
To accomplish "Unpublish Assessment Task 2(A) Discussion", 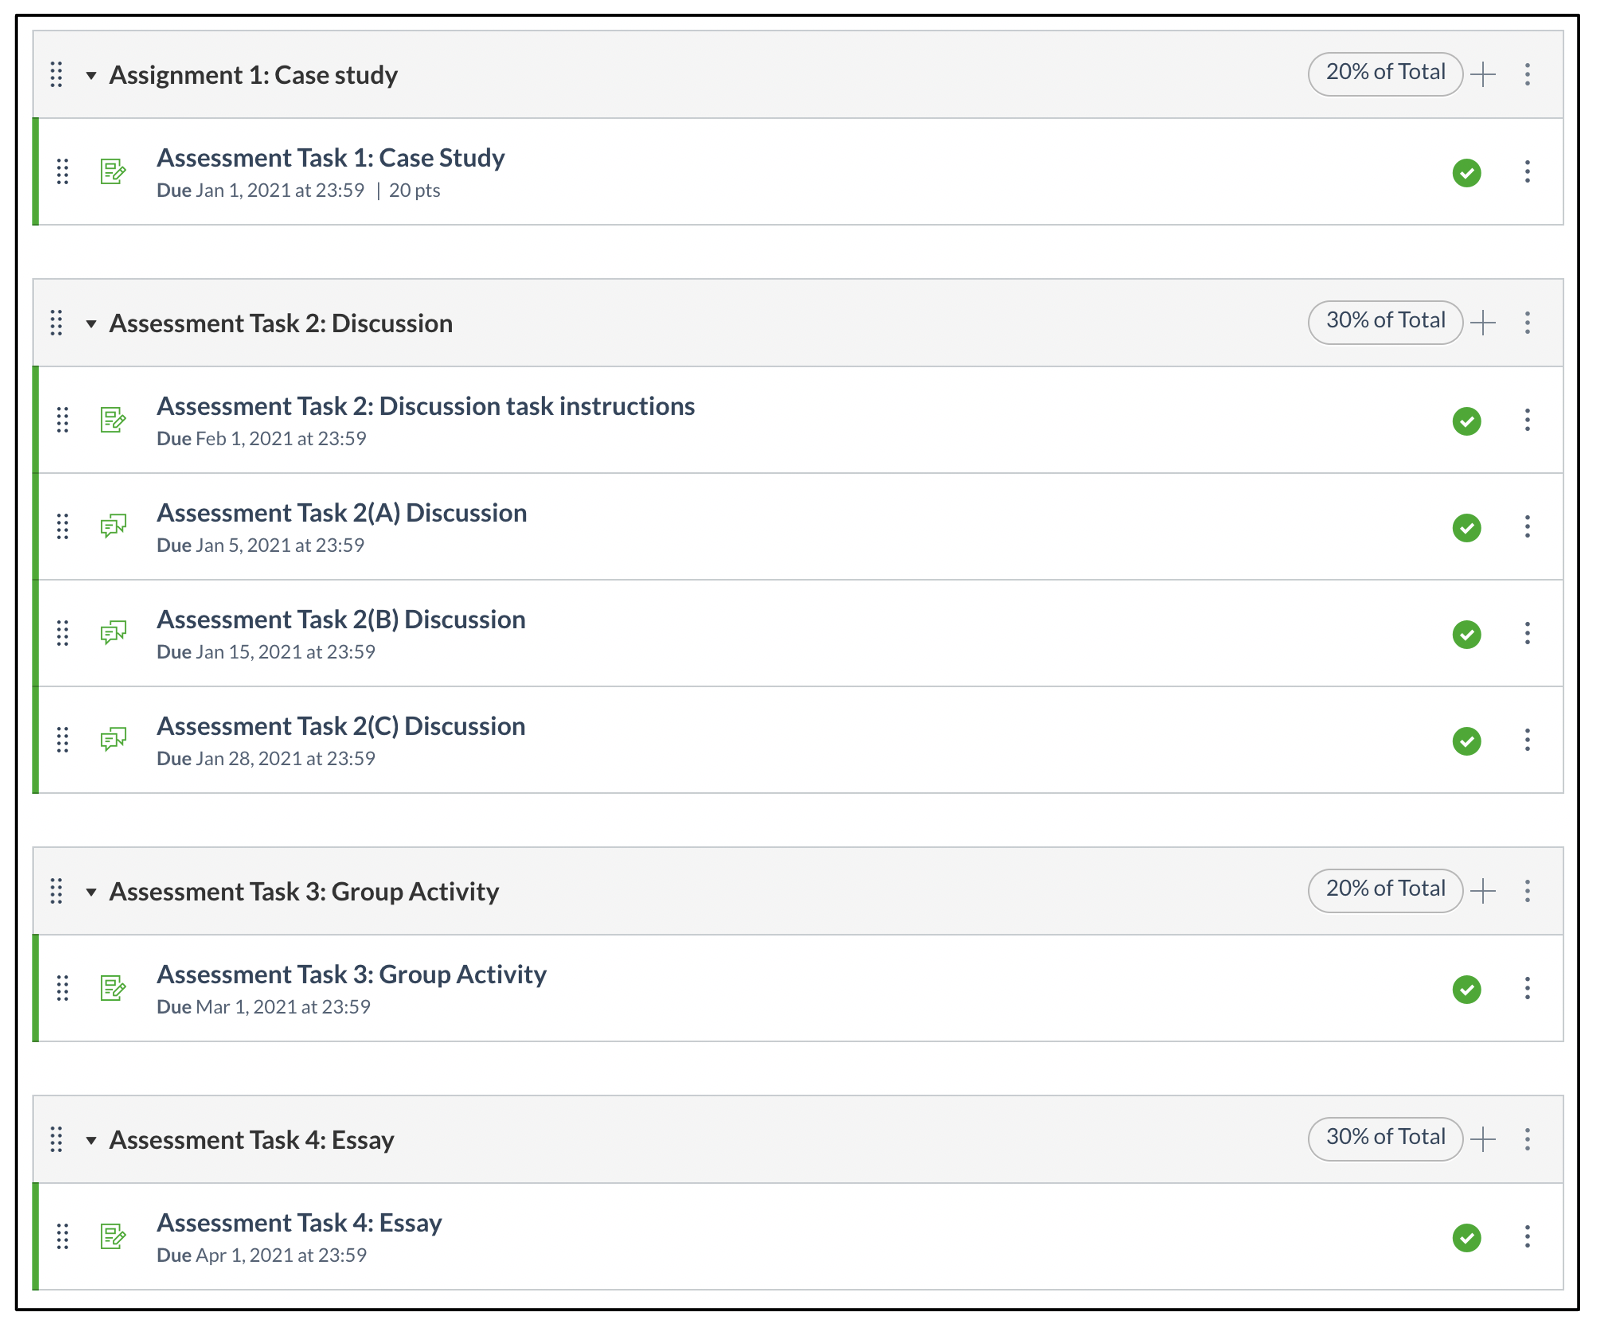I will click(x=1467, y=528).
